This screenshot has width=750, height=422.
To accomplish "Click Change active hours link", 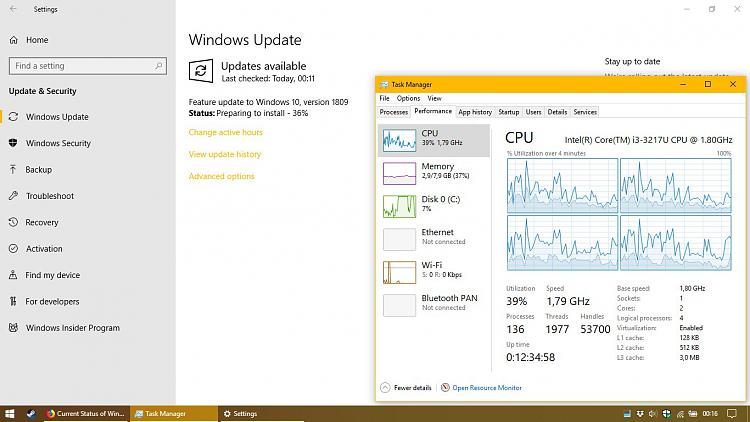I will point(225,132).
